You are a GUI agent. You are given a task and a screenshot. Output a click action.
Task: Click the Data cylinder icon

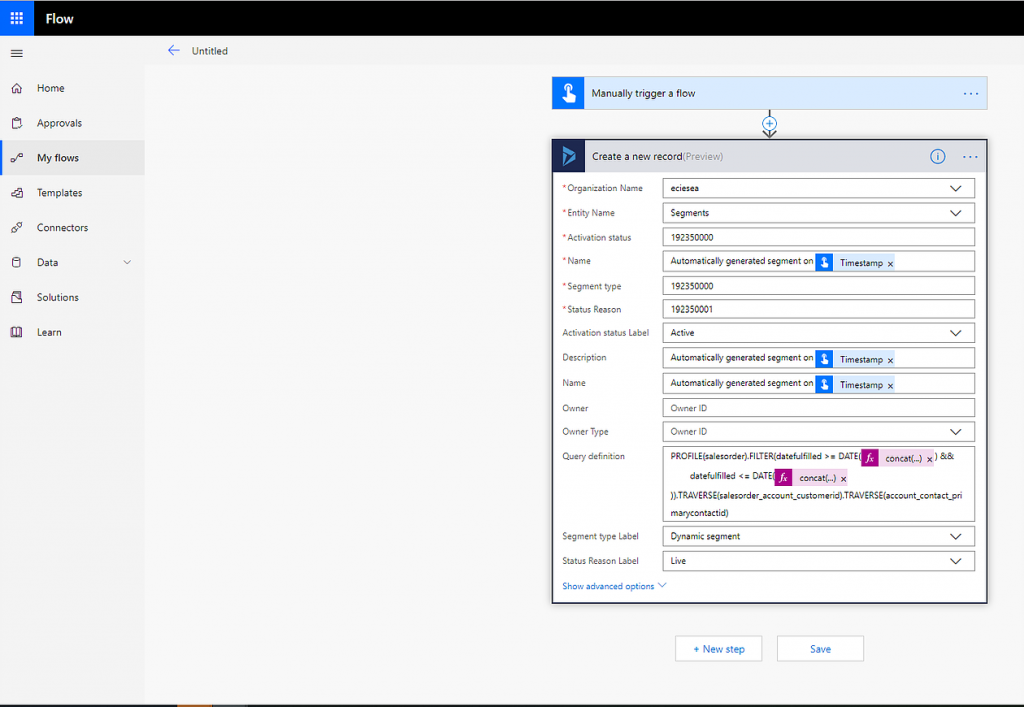coord(17,262)
